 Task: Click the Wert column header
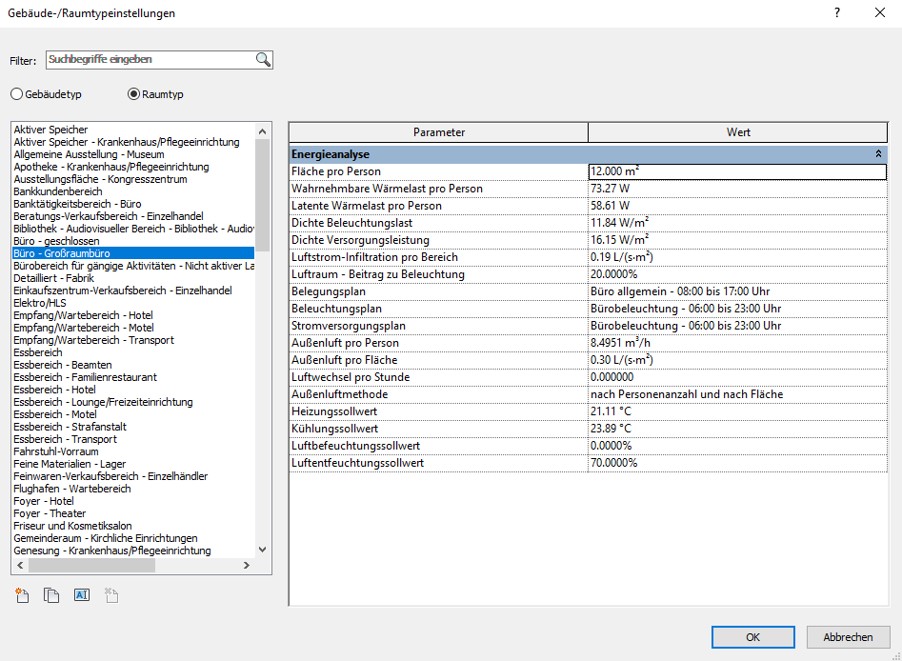pyautogui.click(x=737, y=132)
